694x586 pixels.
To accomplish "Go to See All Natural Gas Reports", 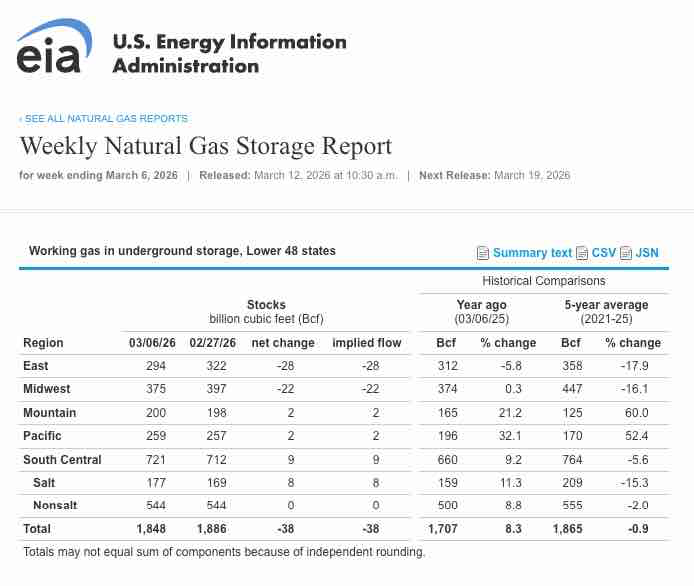I will [x=104, y=118].
